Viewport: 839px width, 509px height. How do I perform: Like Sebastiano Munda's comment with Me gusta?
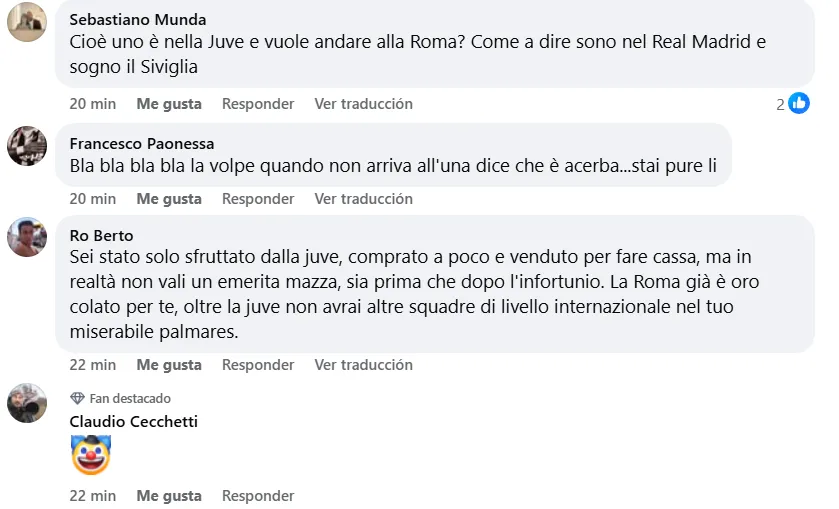(x=169, y=104)
